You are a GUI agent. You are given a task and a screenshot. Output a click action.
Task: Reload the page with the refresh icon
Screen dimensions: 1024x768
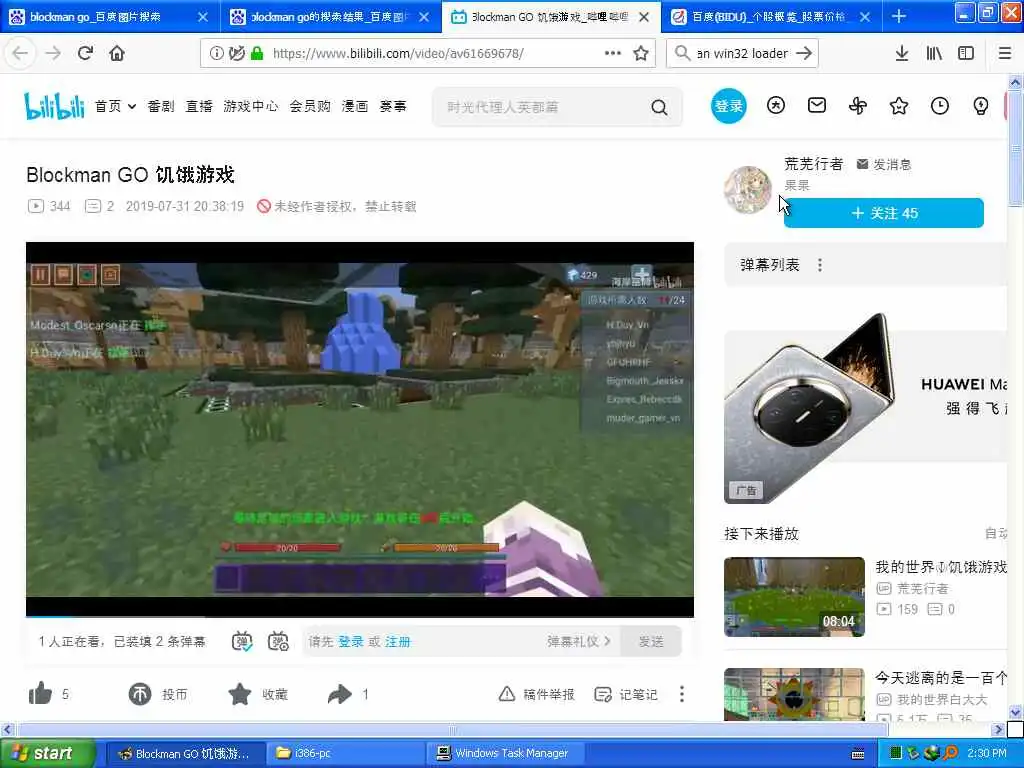[85, 53]
